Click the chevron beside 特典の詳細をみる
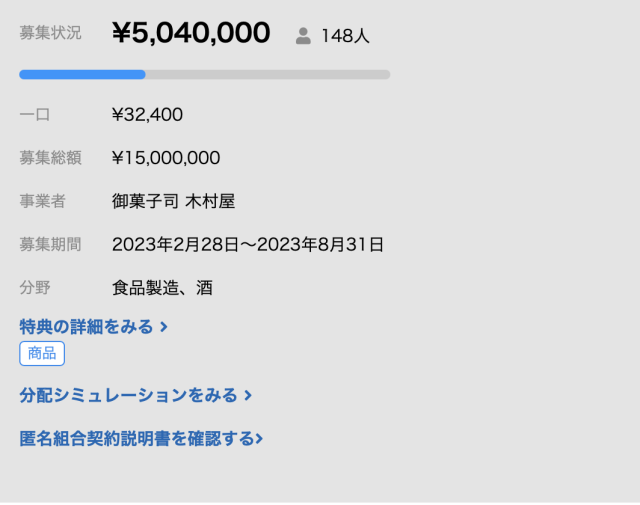This screenshot has width=640, height=505. tap(164, 327)
